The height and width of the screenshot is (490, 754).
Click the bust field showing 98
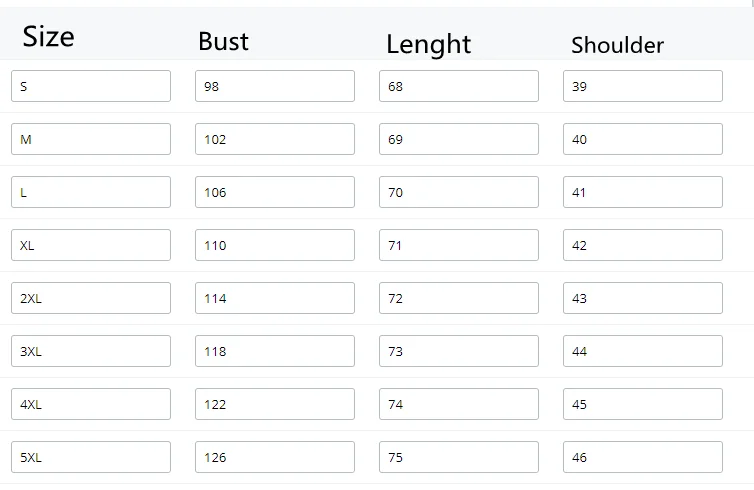pos(275,86)
